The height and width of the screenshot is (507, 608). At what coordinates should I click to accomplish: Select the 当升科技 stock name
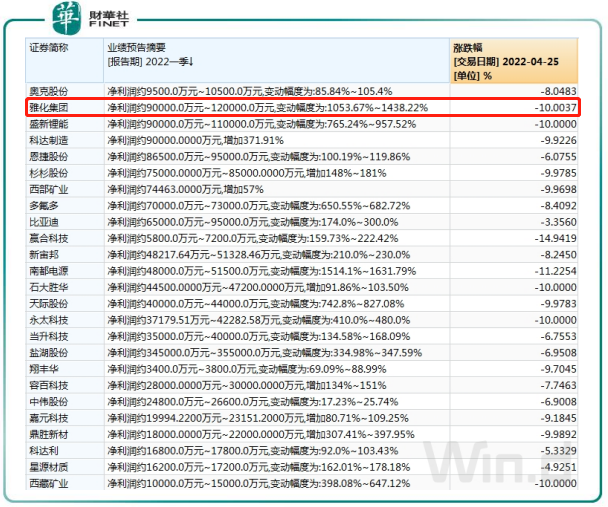(x=49, y=336)
